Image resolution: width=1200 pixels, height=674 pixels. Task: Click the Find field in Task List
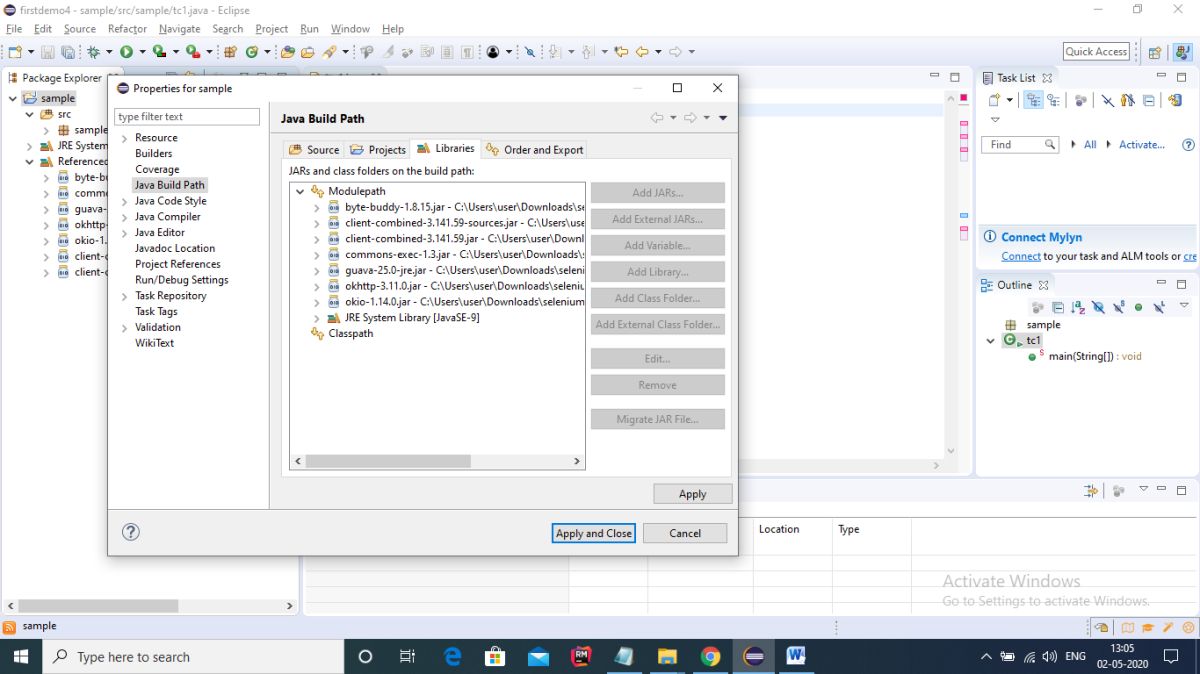pos(1020,145)
